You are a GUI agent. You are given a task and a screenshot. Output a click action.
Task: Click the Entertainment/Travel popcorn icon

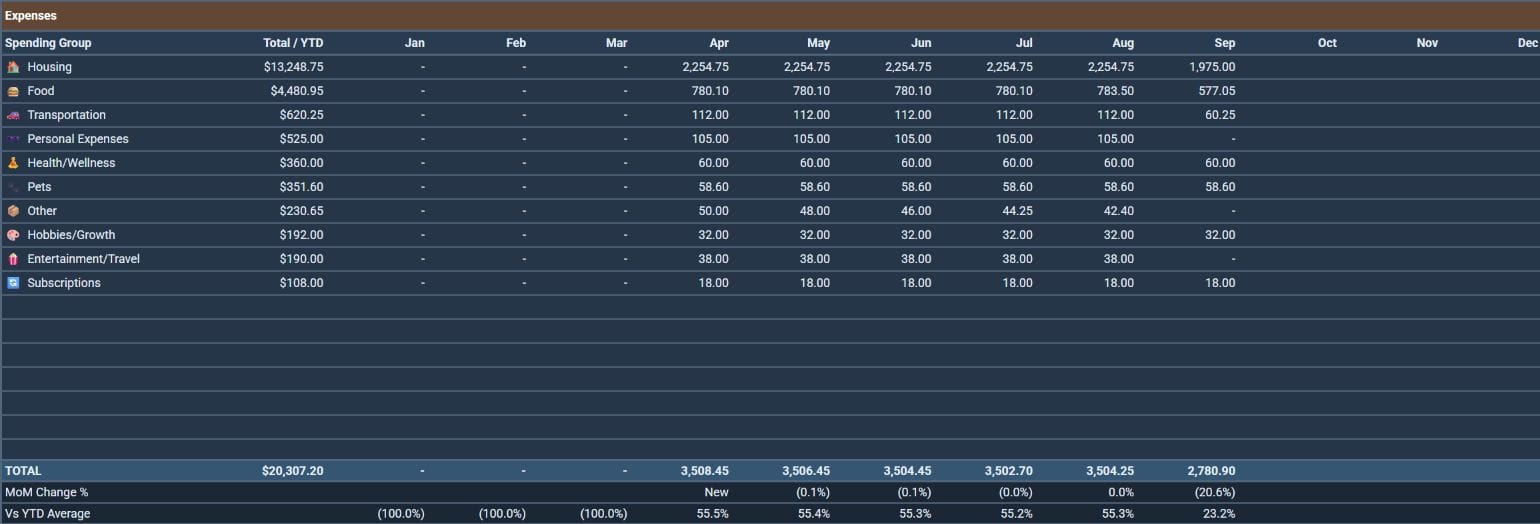tap(13, 259)
